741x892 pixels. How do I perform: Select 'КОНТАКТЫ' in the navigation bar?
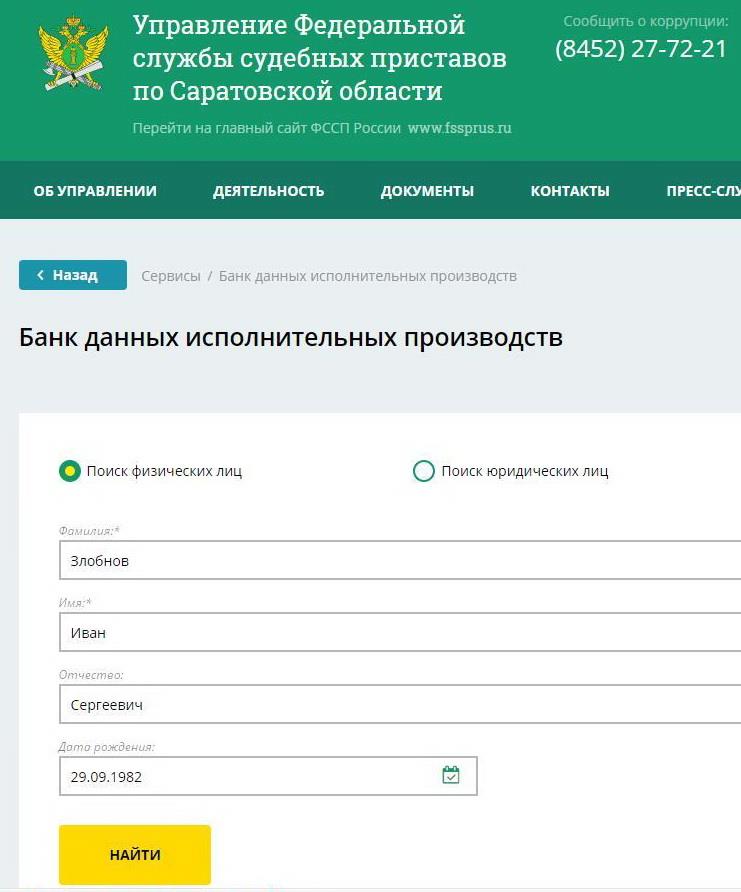pos(570,191)
